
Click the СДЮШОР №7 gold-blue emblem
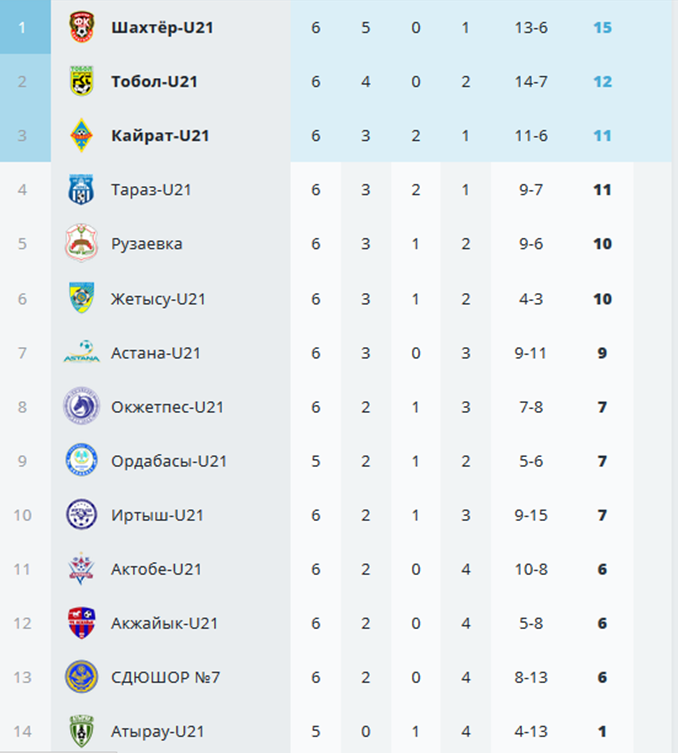click(x=81, y=677)
